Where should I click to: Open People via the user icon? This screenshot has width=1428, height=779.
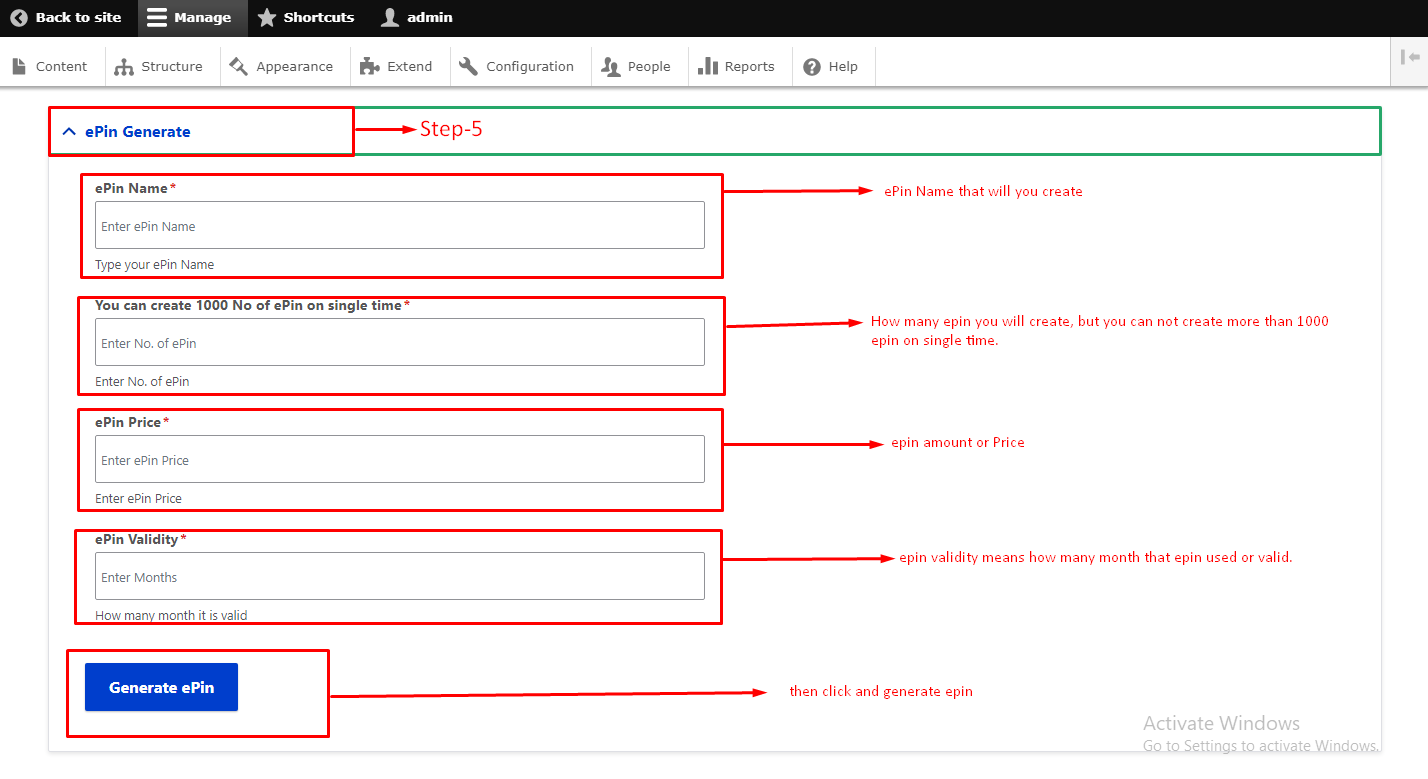pyautogui.click(x=611, y=67)
